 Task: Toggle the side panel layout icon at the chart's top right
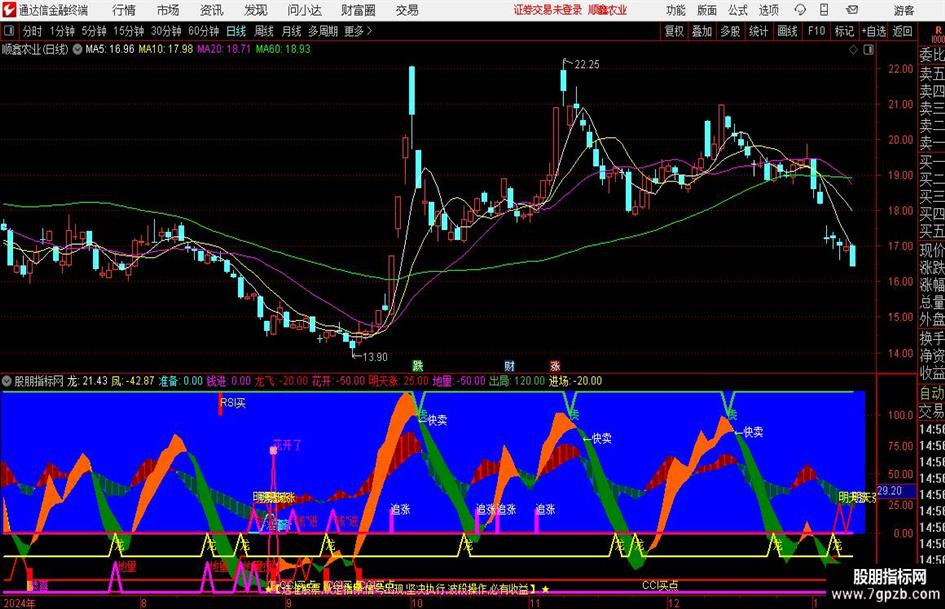(x=868, y=50)
